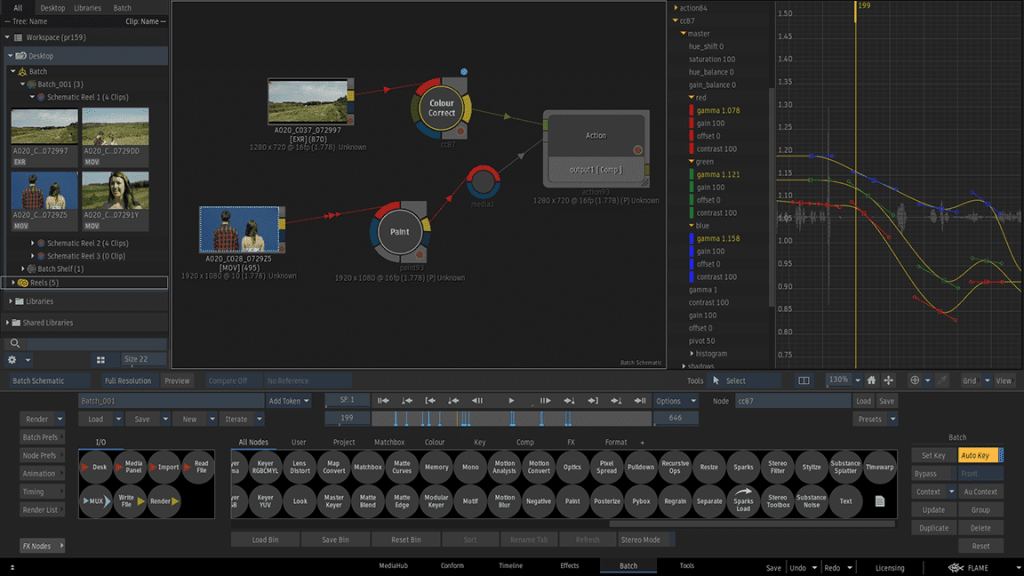Toggle Stereo Mode below the node bin

(x=640, y=540)
